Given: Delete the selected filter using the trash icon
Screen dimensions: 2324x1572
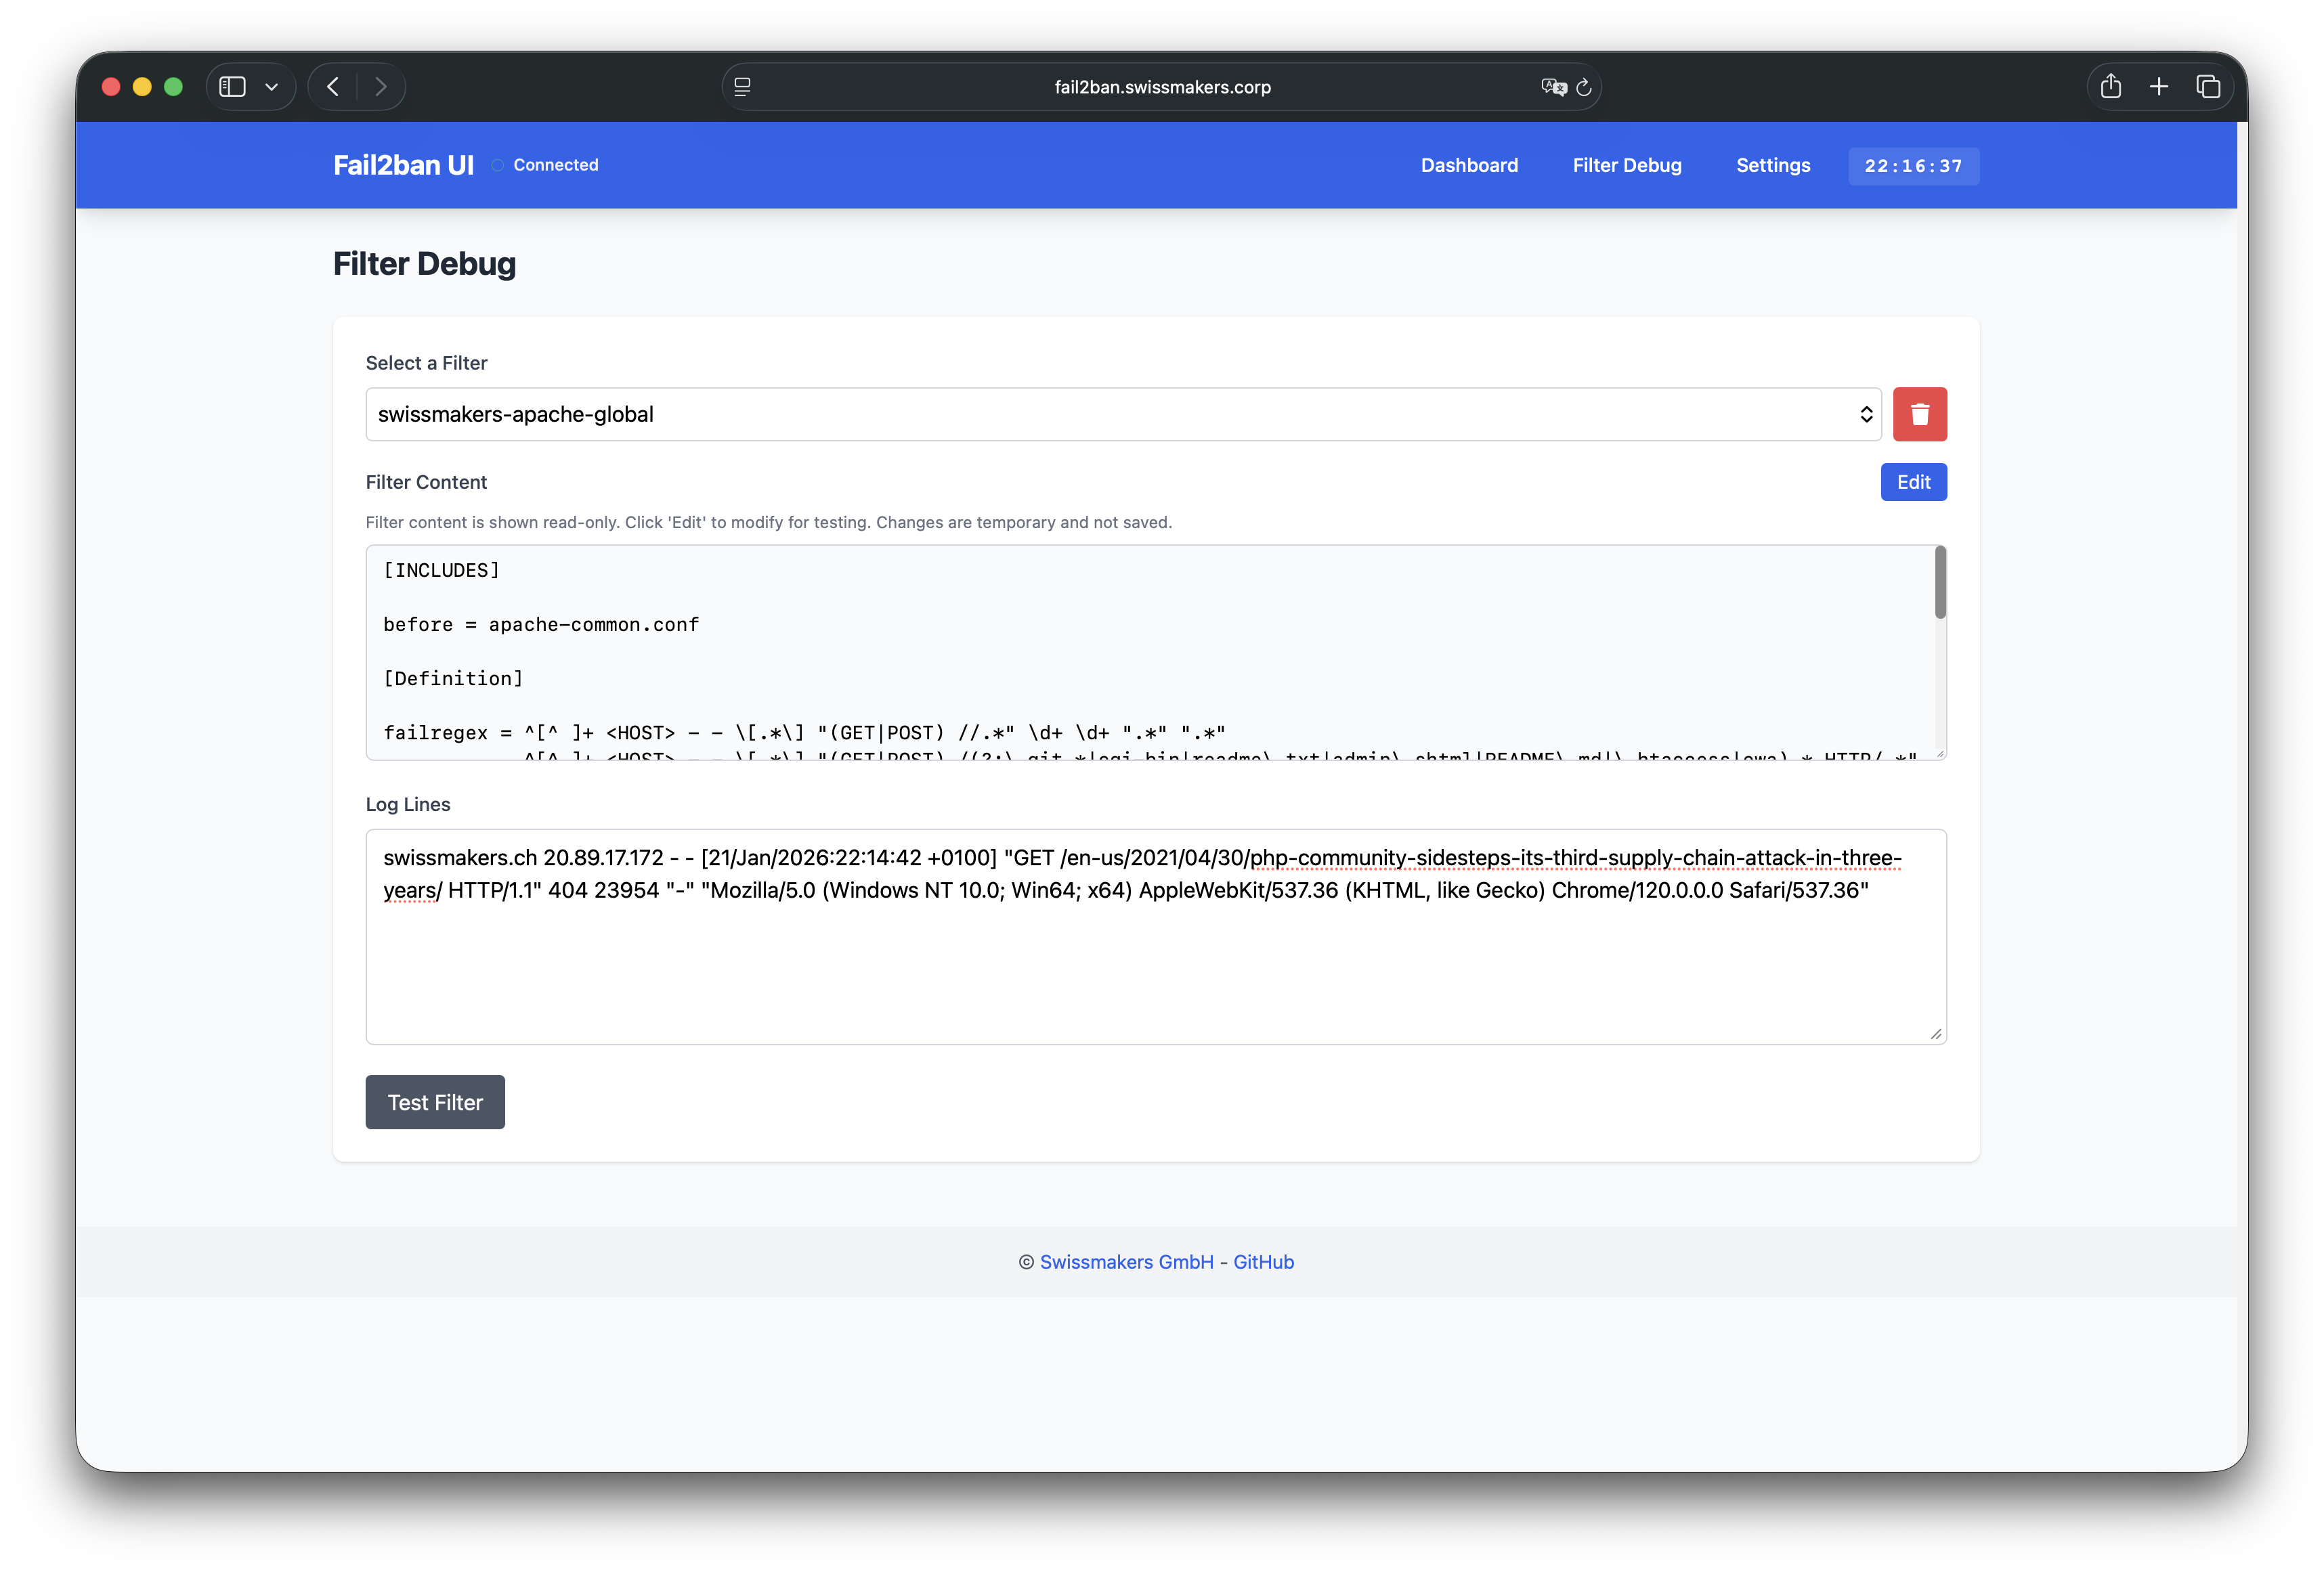Looking at the screenshot, I should coord(1919,413).
